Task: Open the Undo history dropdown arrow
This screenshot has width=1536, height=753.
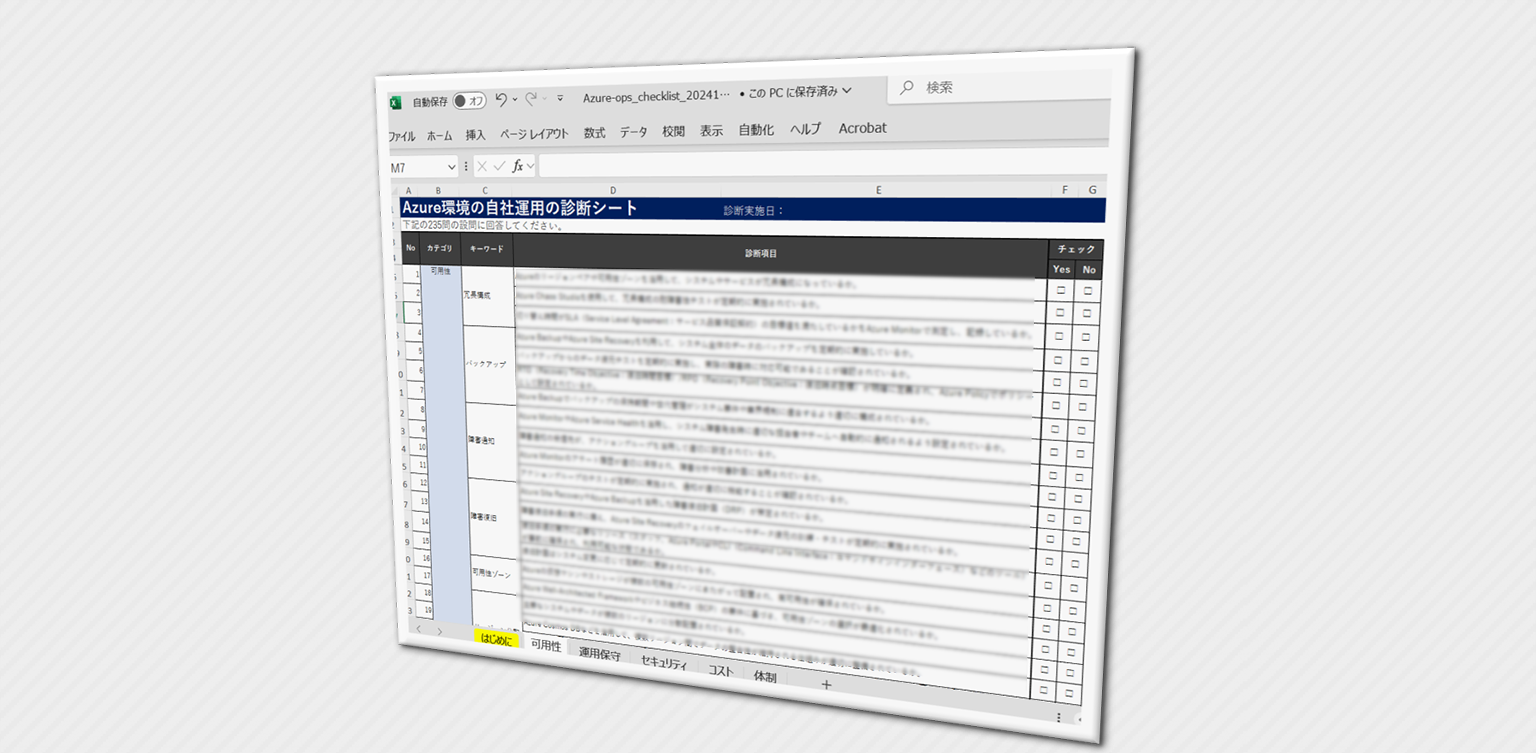Action: click(515, 99)
